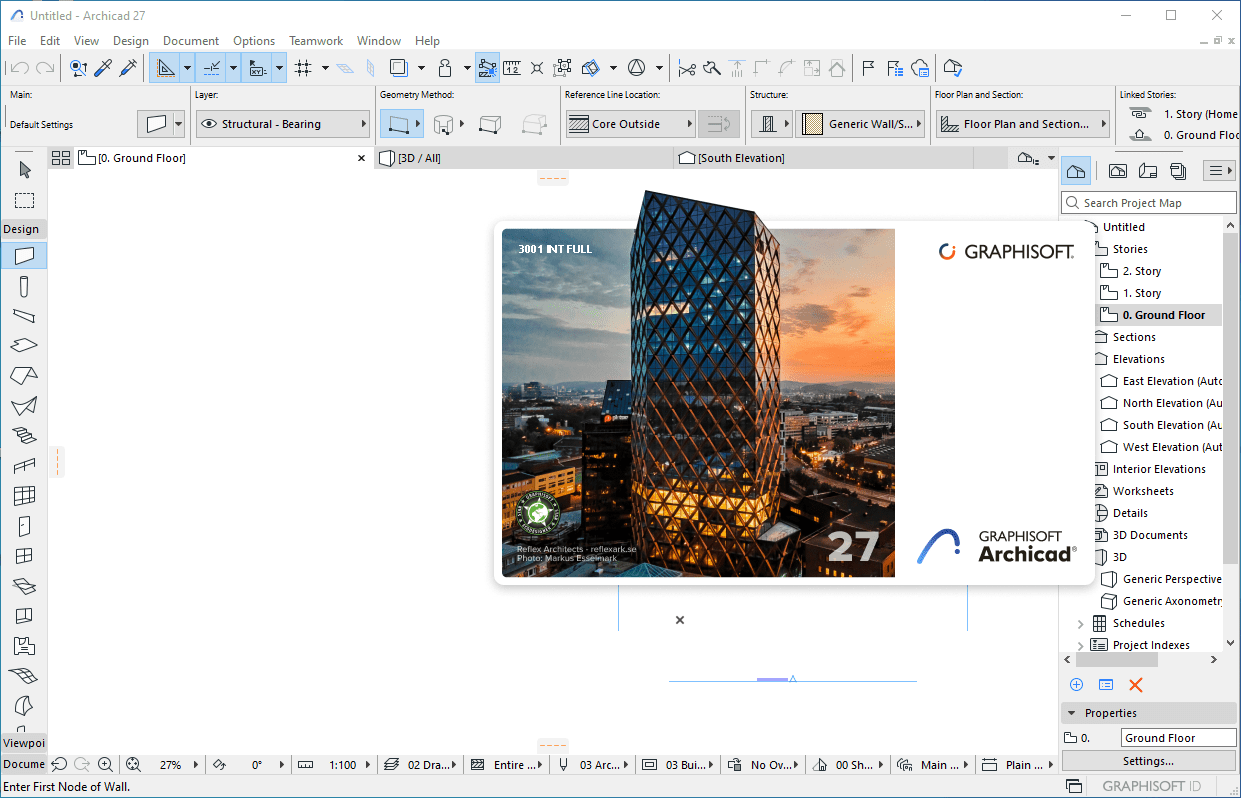Select the Door tool
The image size is (1241, 798).
coord(25,526)
